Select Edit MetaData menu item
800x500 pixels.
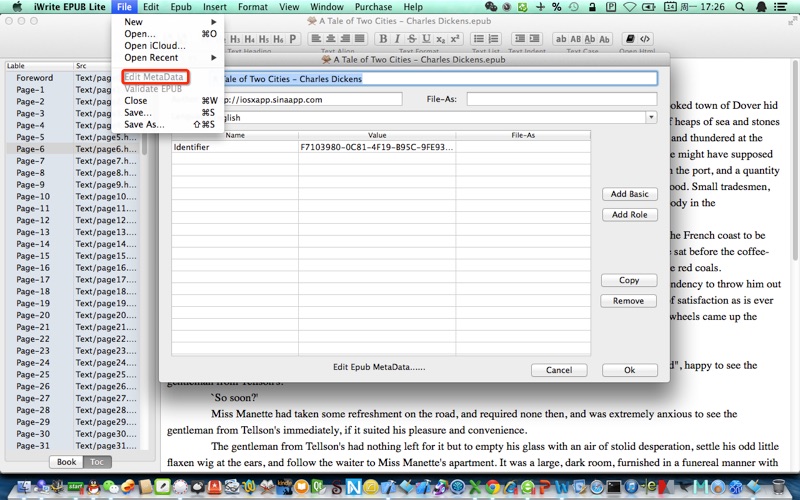tap(168, 77)
